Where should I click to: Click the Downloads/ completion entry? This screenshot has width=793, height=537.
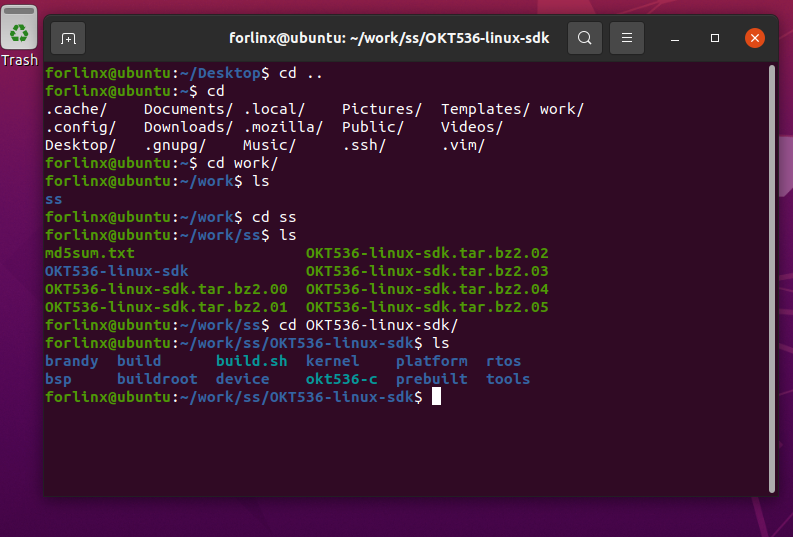188,127
